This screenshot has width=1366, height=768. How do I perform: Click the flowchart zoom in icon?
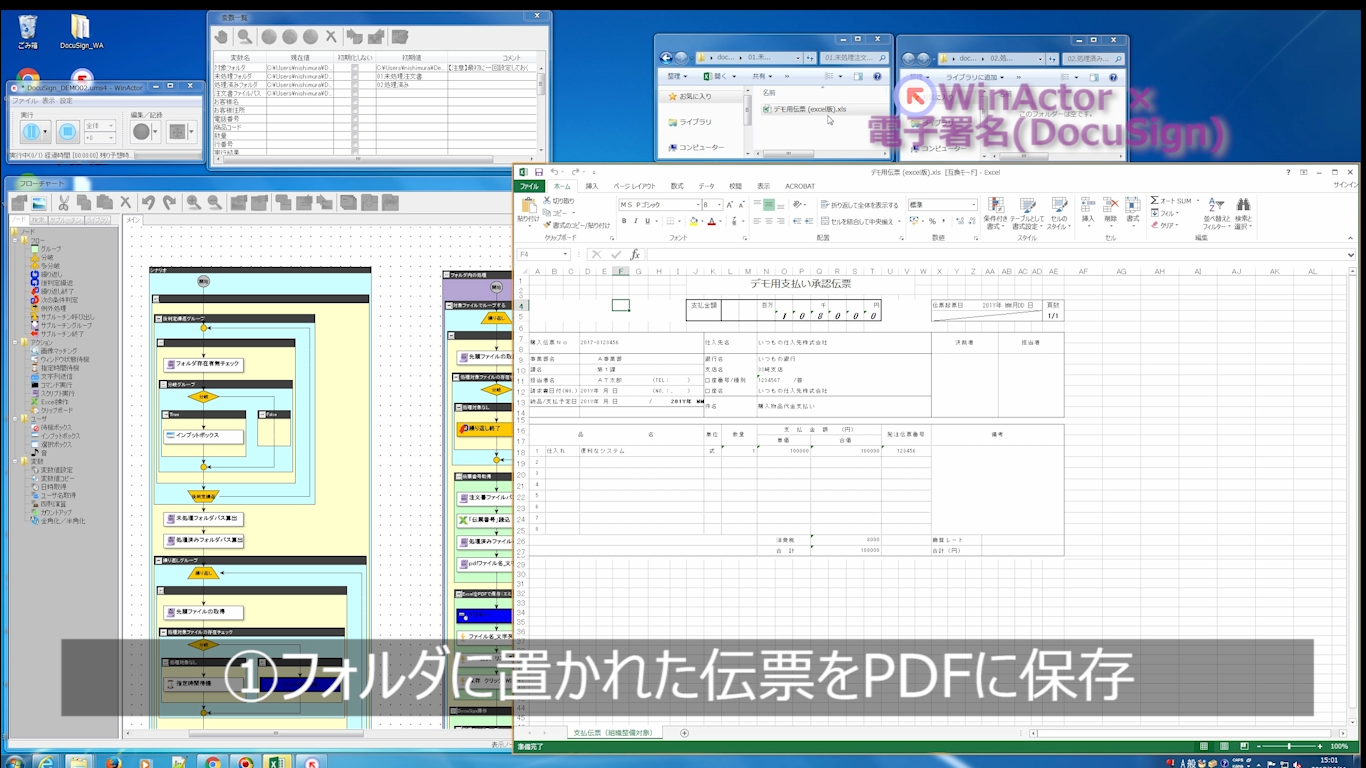coord(193,203)
